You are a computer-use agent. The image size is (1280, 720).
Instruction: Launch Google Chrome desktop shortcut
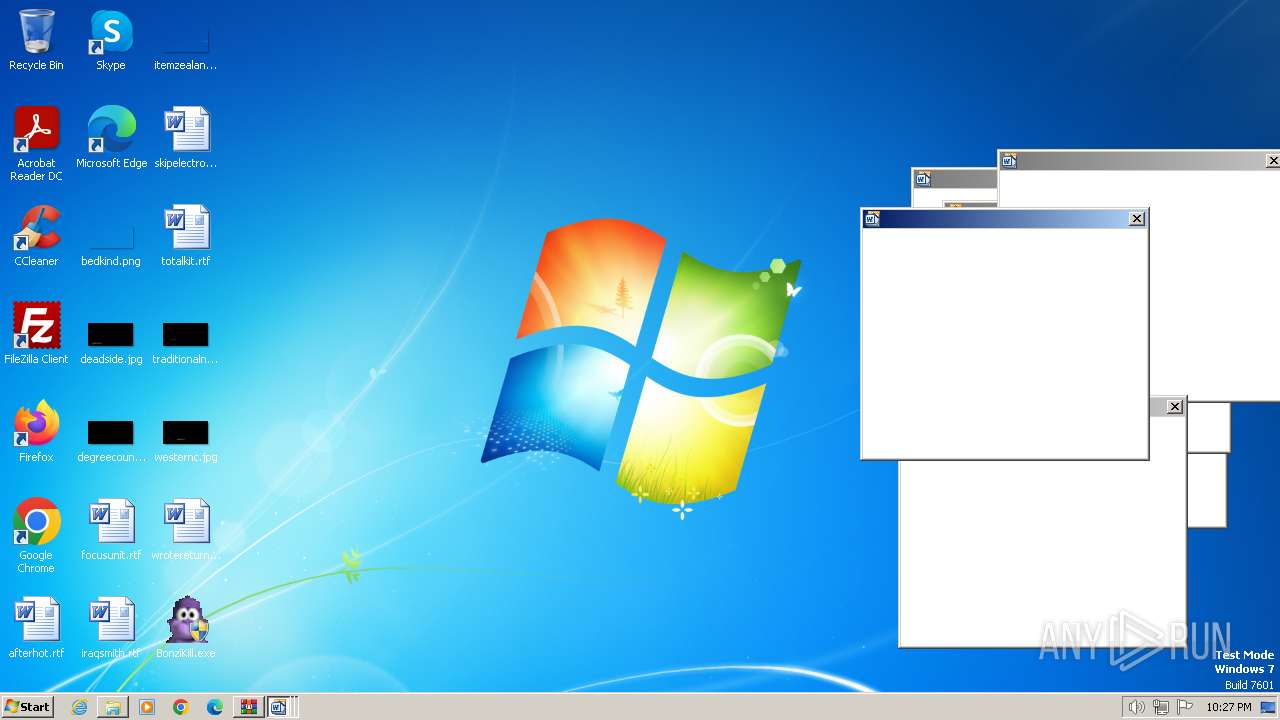point(36,536)
